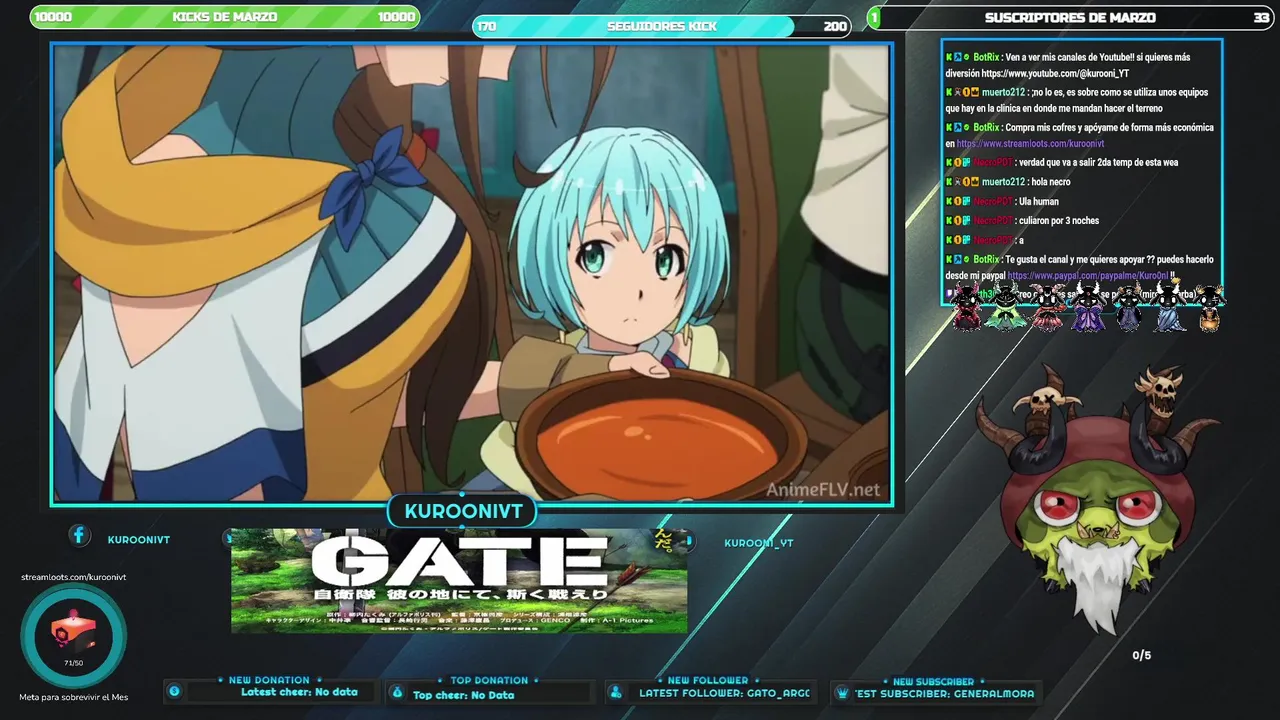Viewport: 1280px width, 720px height.
Task: Click the New Donation coin icon
Action: (175, 691)
